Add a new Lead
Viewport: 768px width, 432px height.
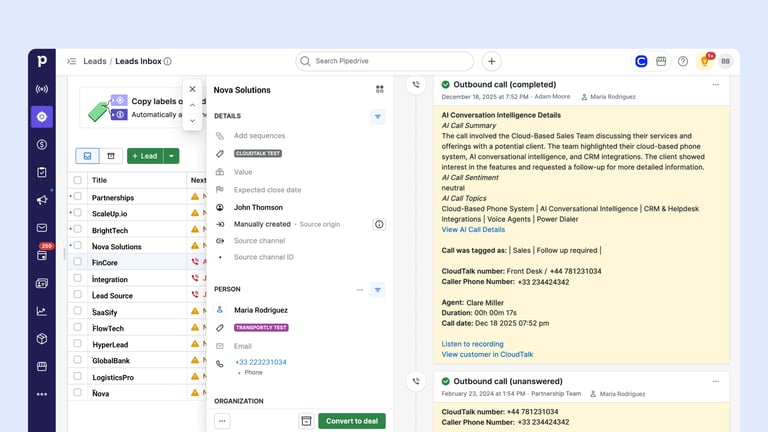pyautogui.click(x=145, y=156)
